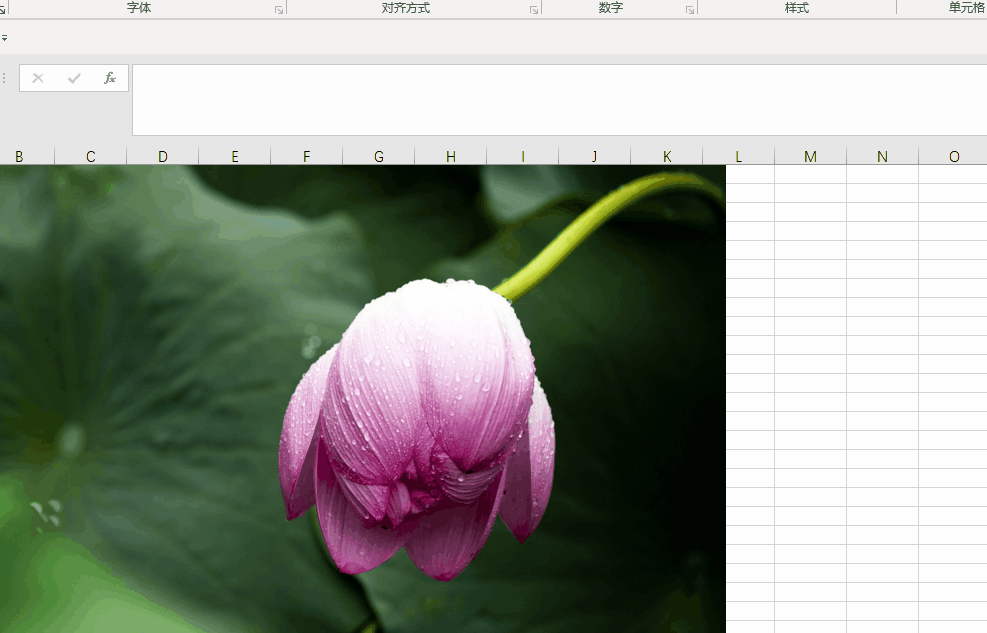Select entire column N via its header
This screenshot has height=633, width=987.
click(882, 156)
